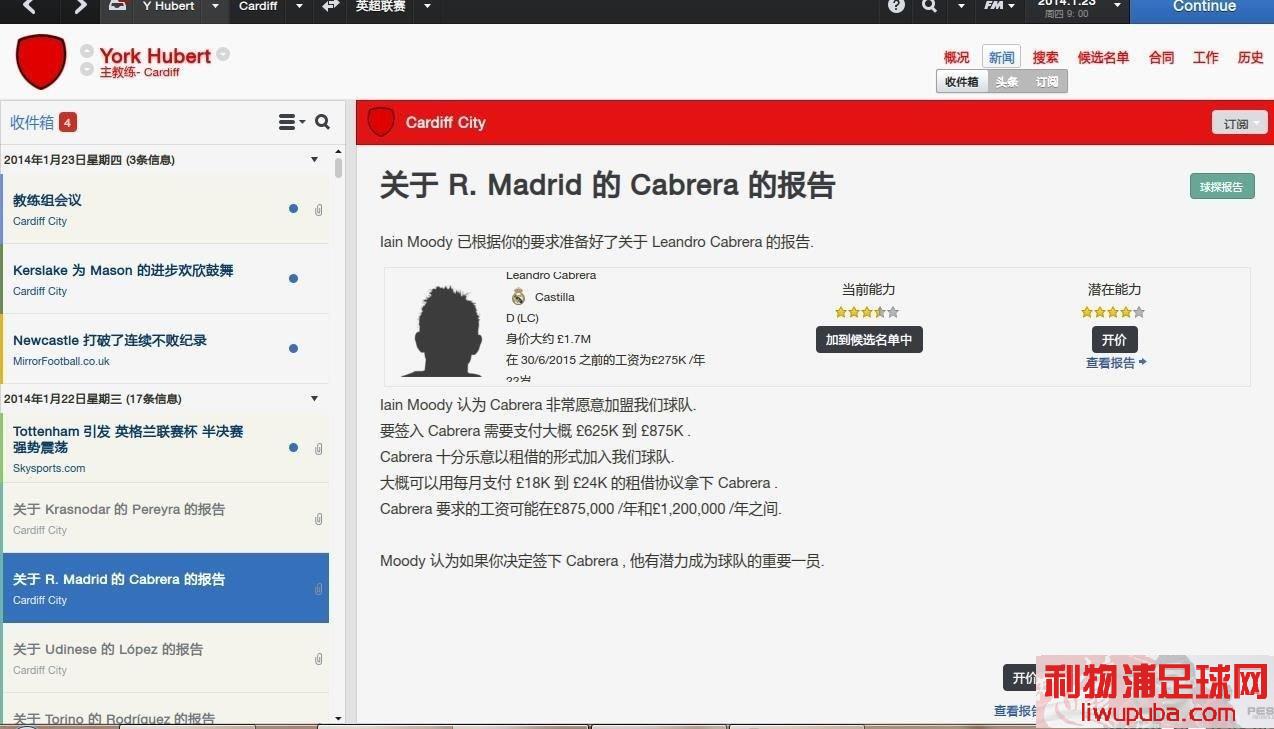
Task: Switch to the 概况 tab
Action: tap(957, 57)
